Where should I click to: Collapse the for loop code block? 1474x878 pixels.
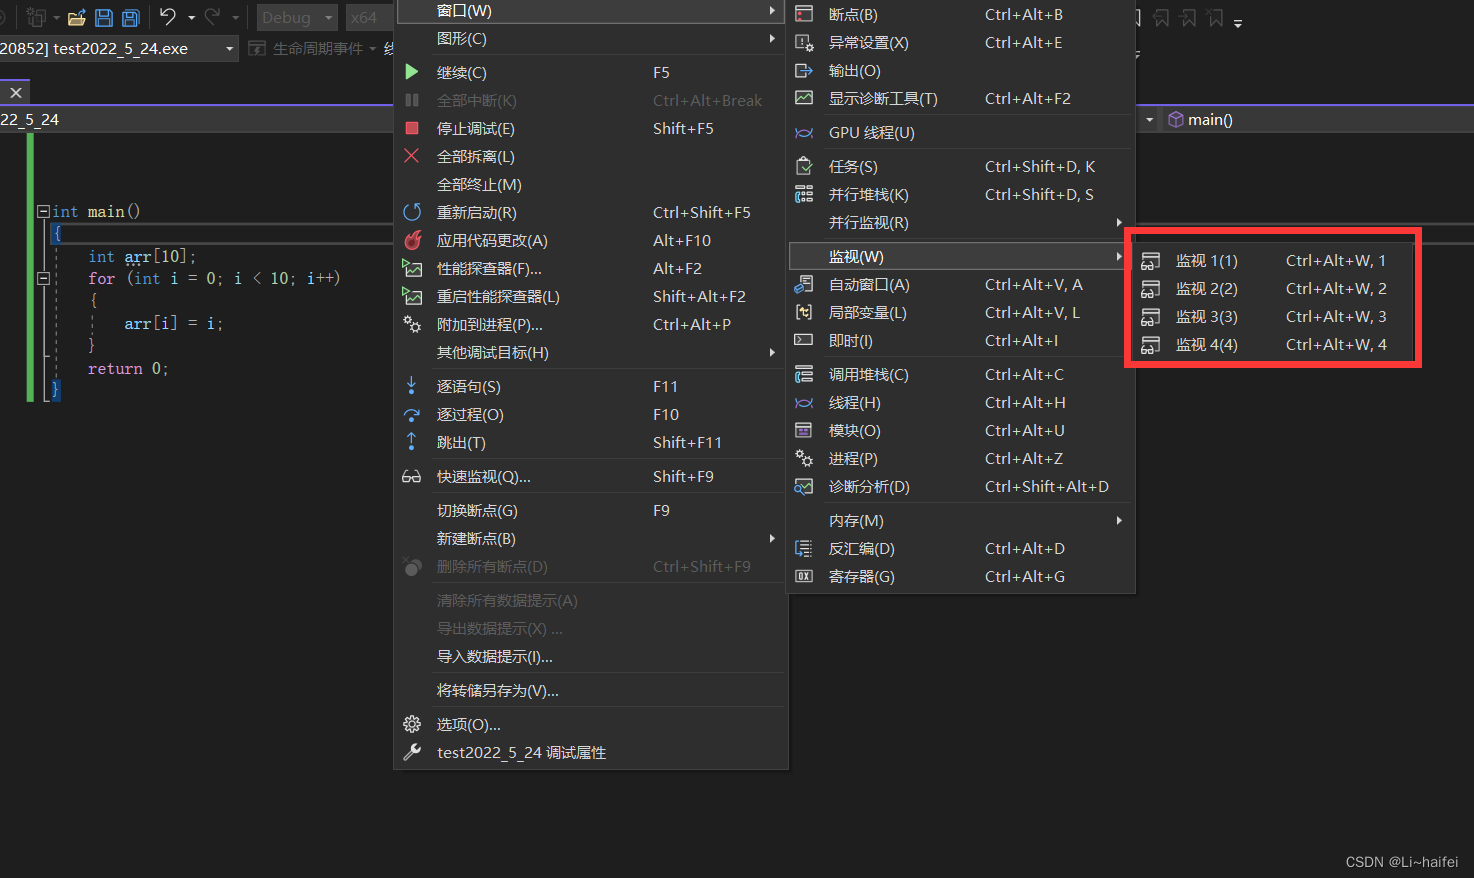43,278
